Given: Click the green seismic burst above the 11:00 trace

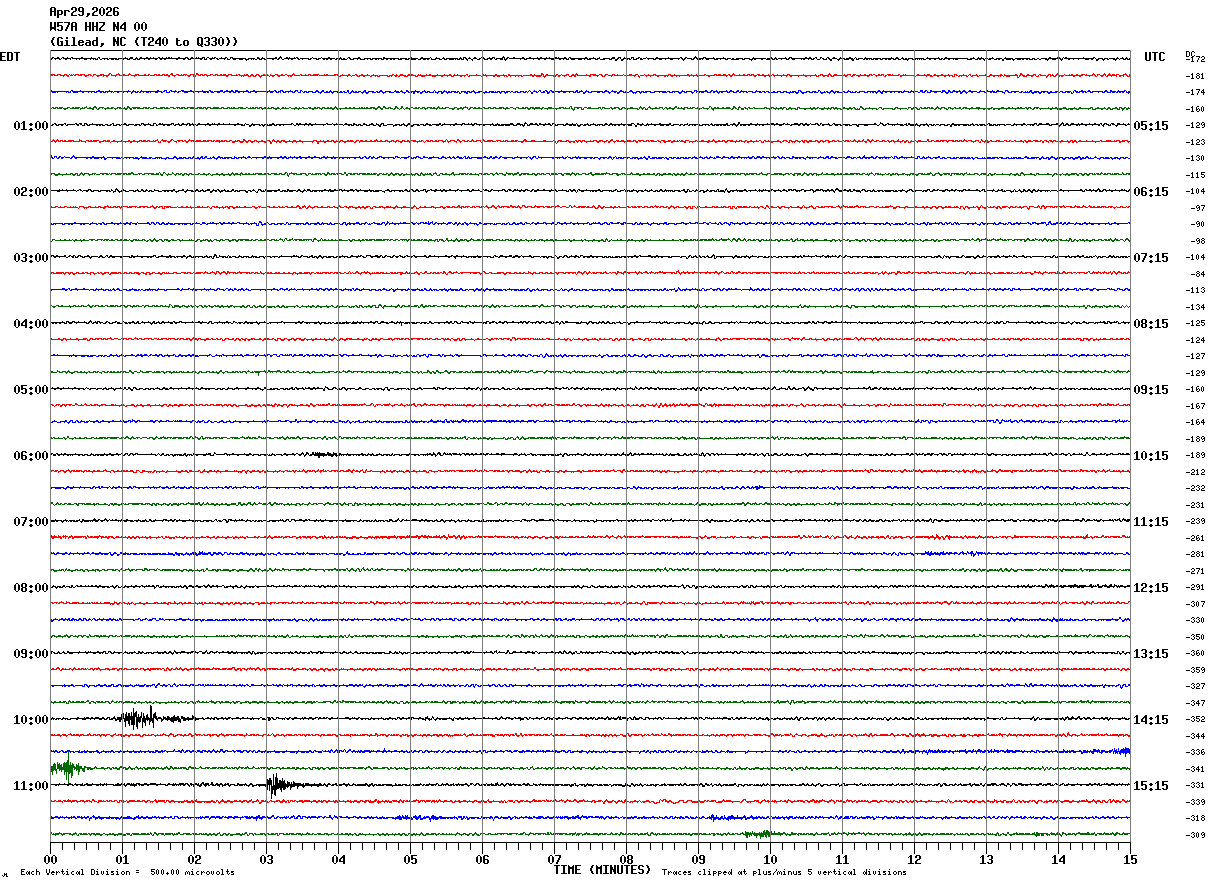Looking at the screenshot, I should click(x=68, y=767).
